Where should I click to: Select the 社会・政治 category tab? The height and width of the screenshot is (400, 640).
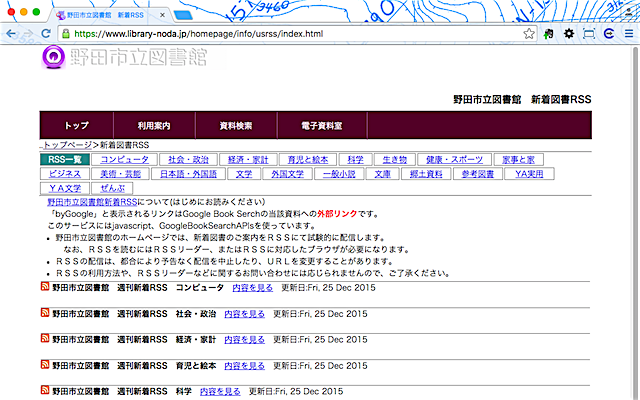tap(188, 160)
